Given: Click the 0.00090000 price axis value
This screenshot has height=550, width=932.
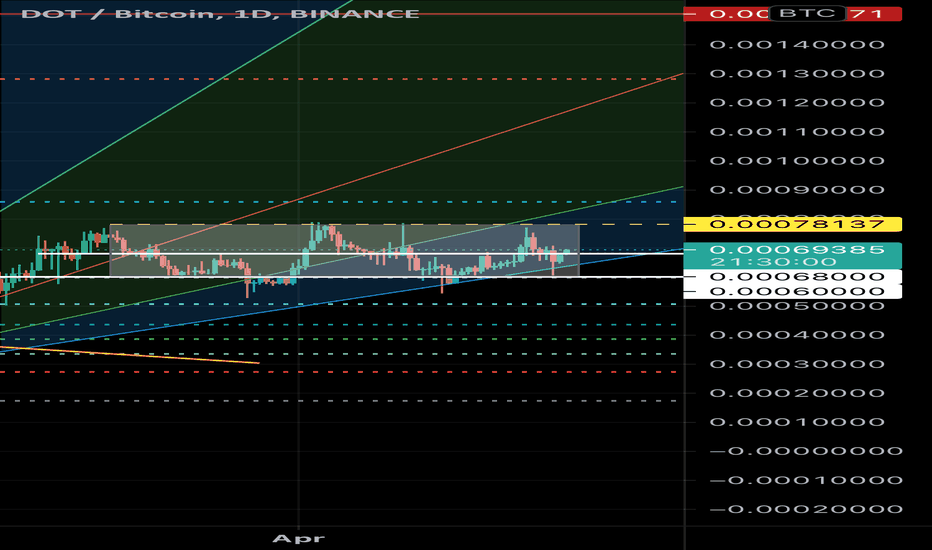Looking at the screenshot, I should 797,190.
